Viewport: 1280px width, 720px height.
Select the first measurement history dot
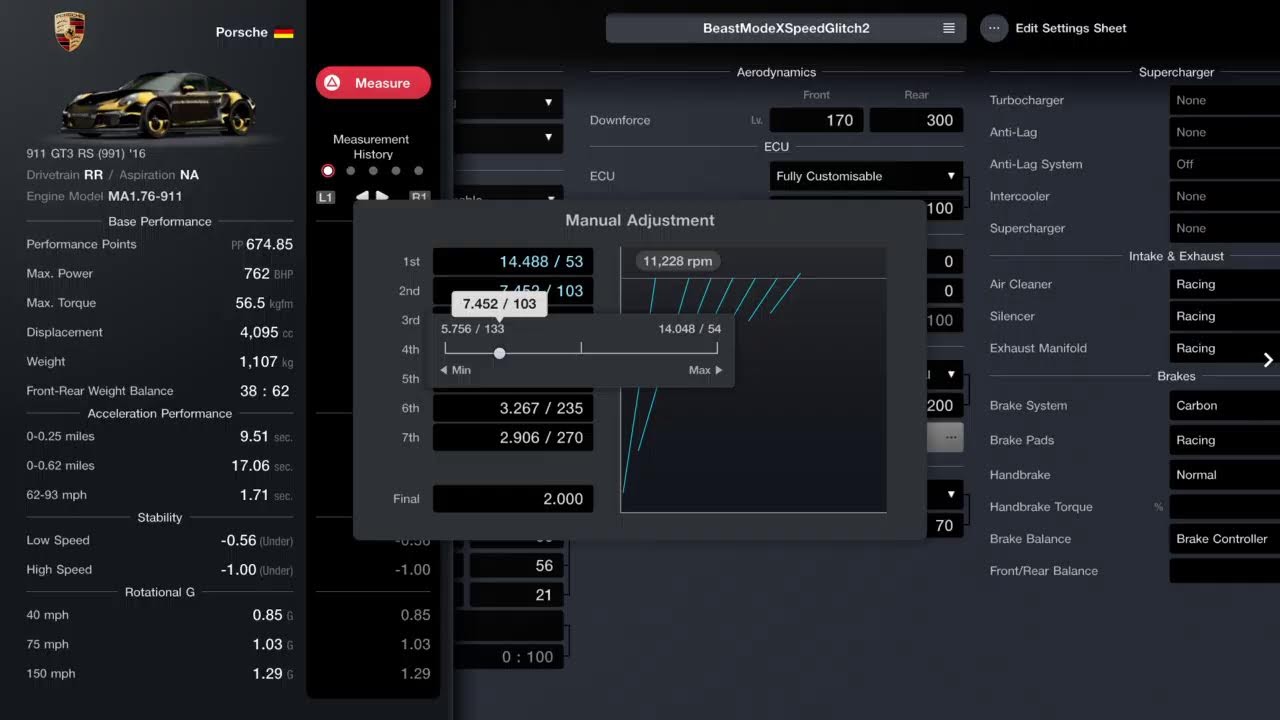328,171
